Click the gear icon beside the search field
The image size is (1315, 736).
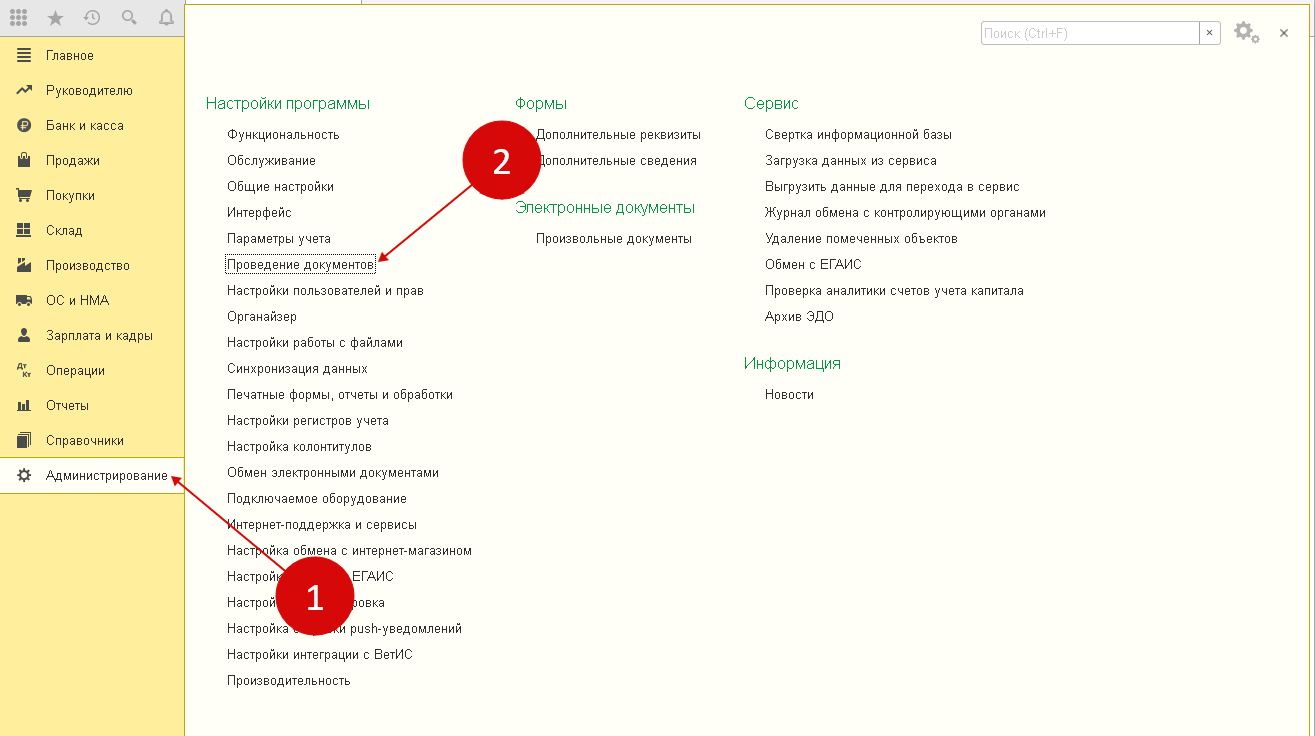pos(1246,32)
